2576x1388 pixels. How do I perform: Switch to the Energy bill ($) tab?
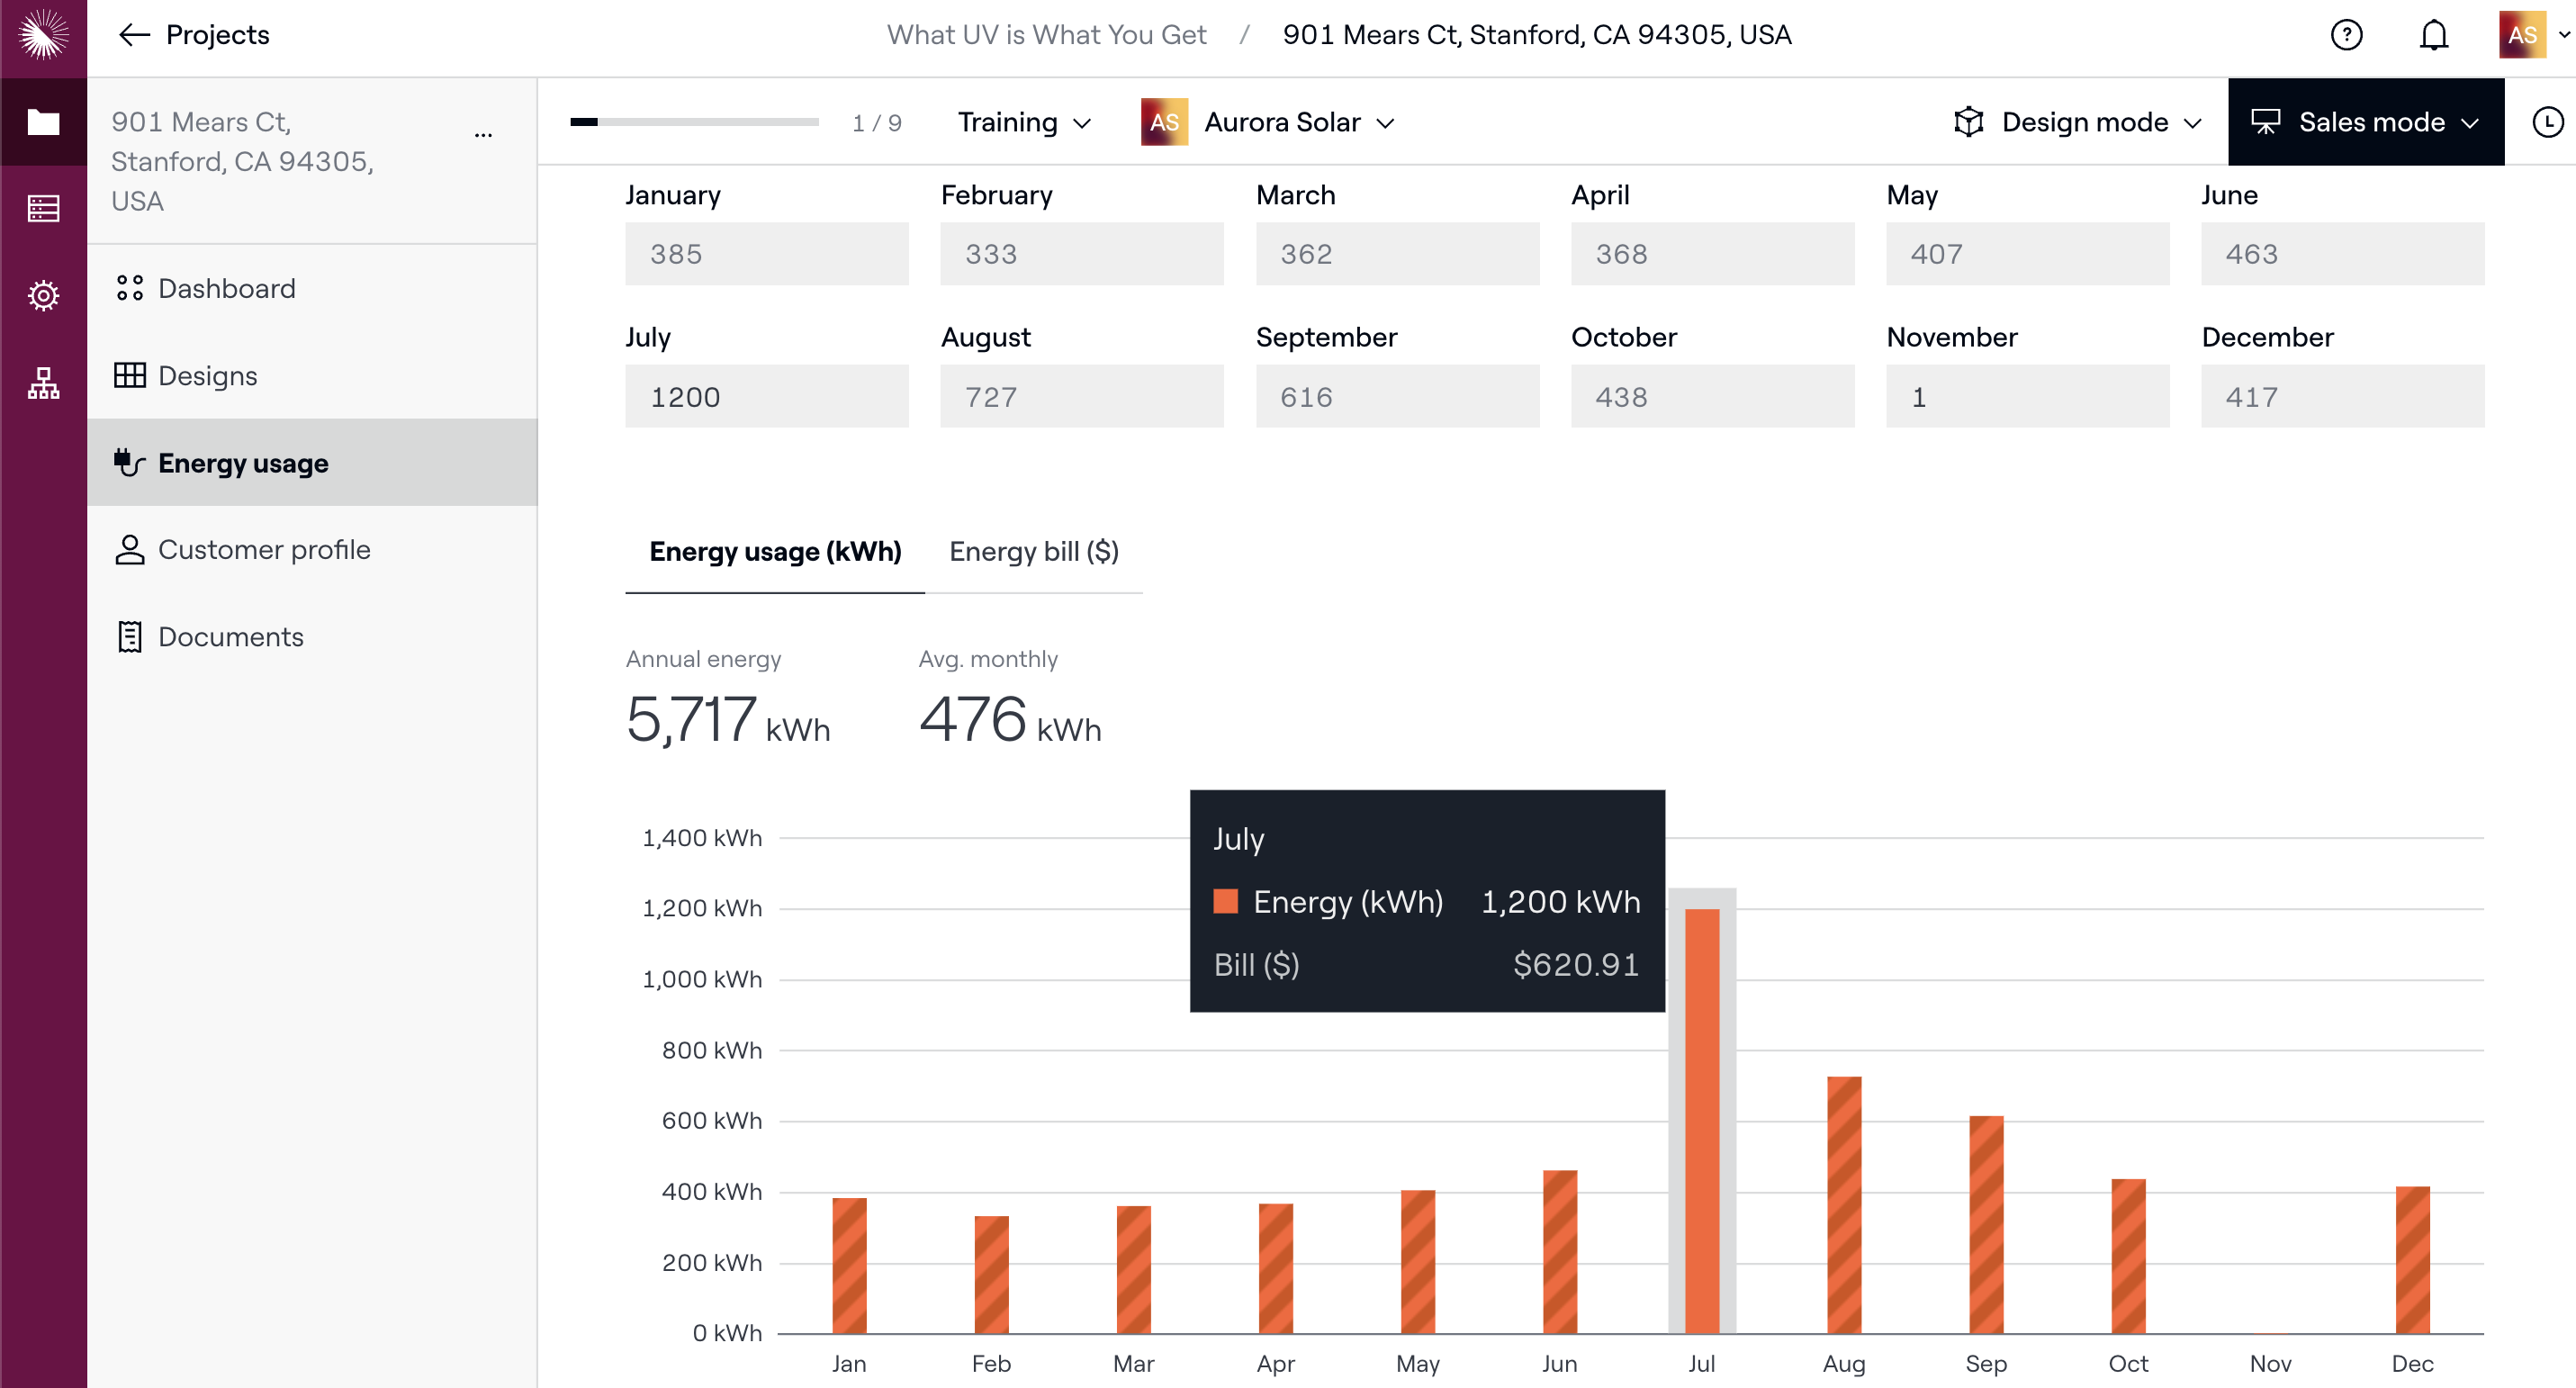pyautogui.click(x=1033, y=552)
